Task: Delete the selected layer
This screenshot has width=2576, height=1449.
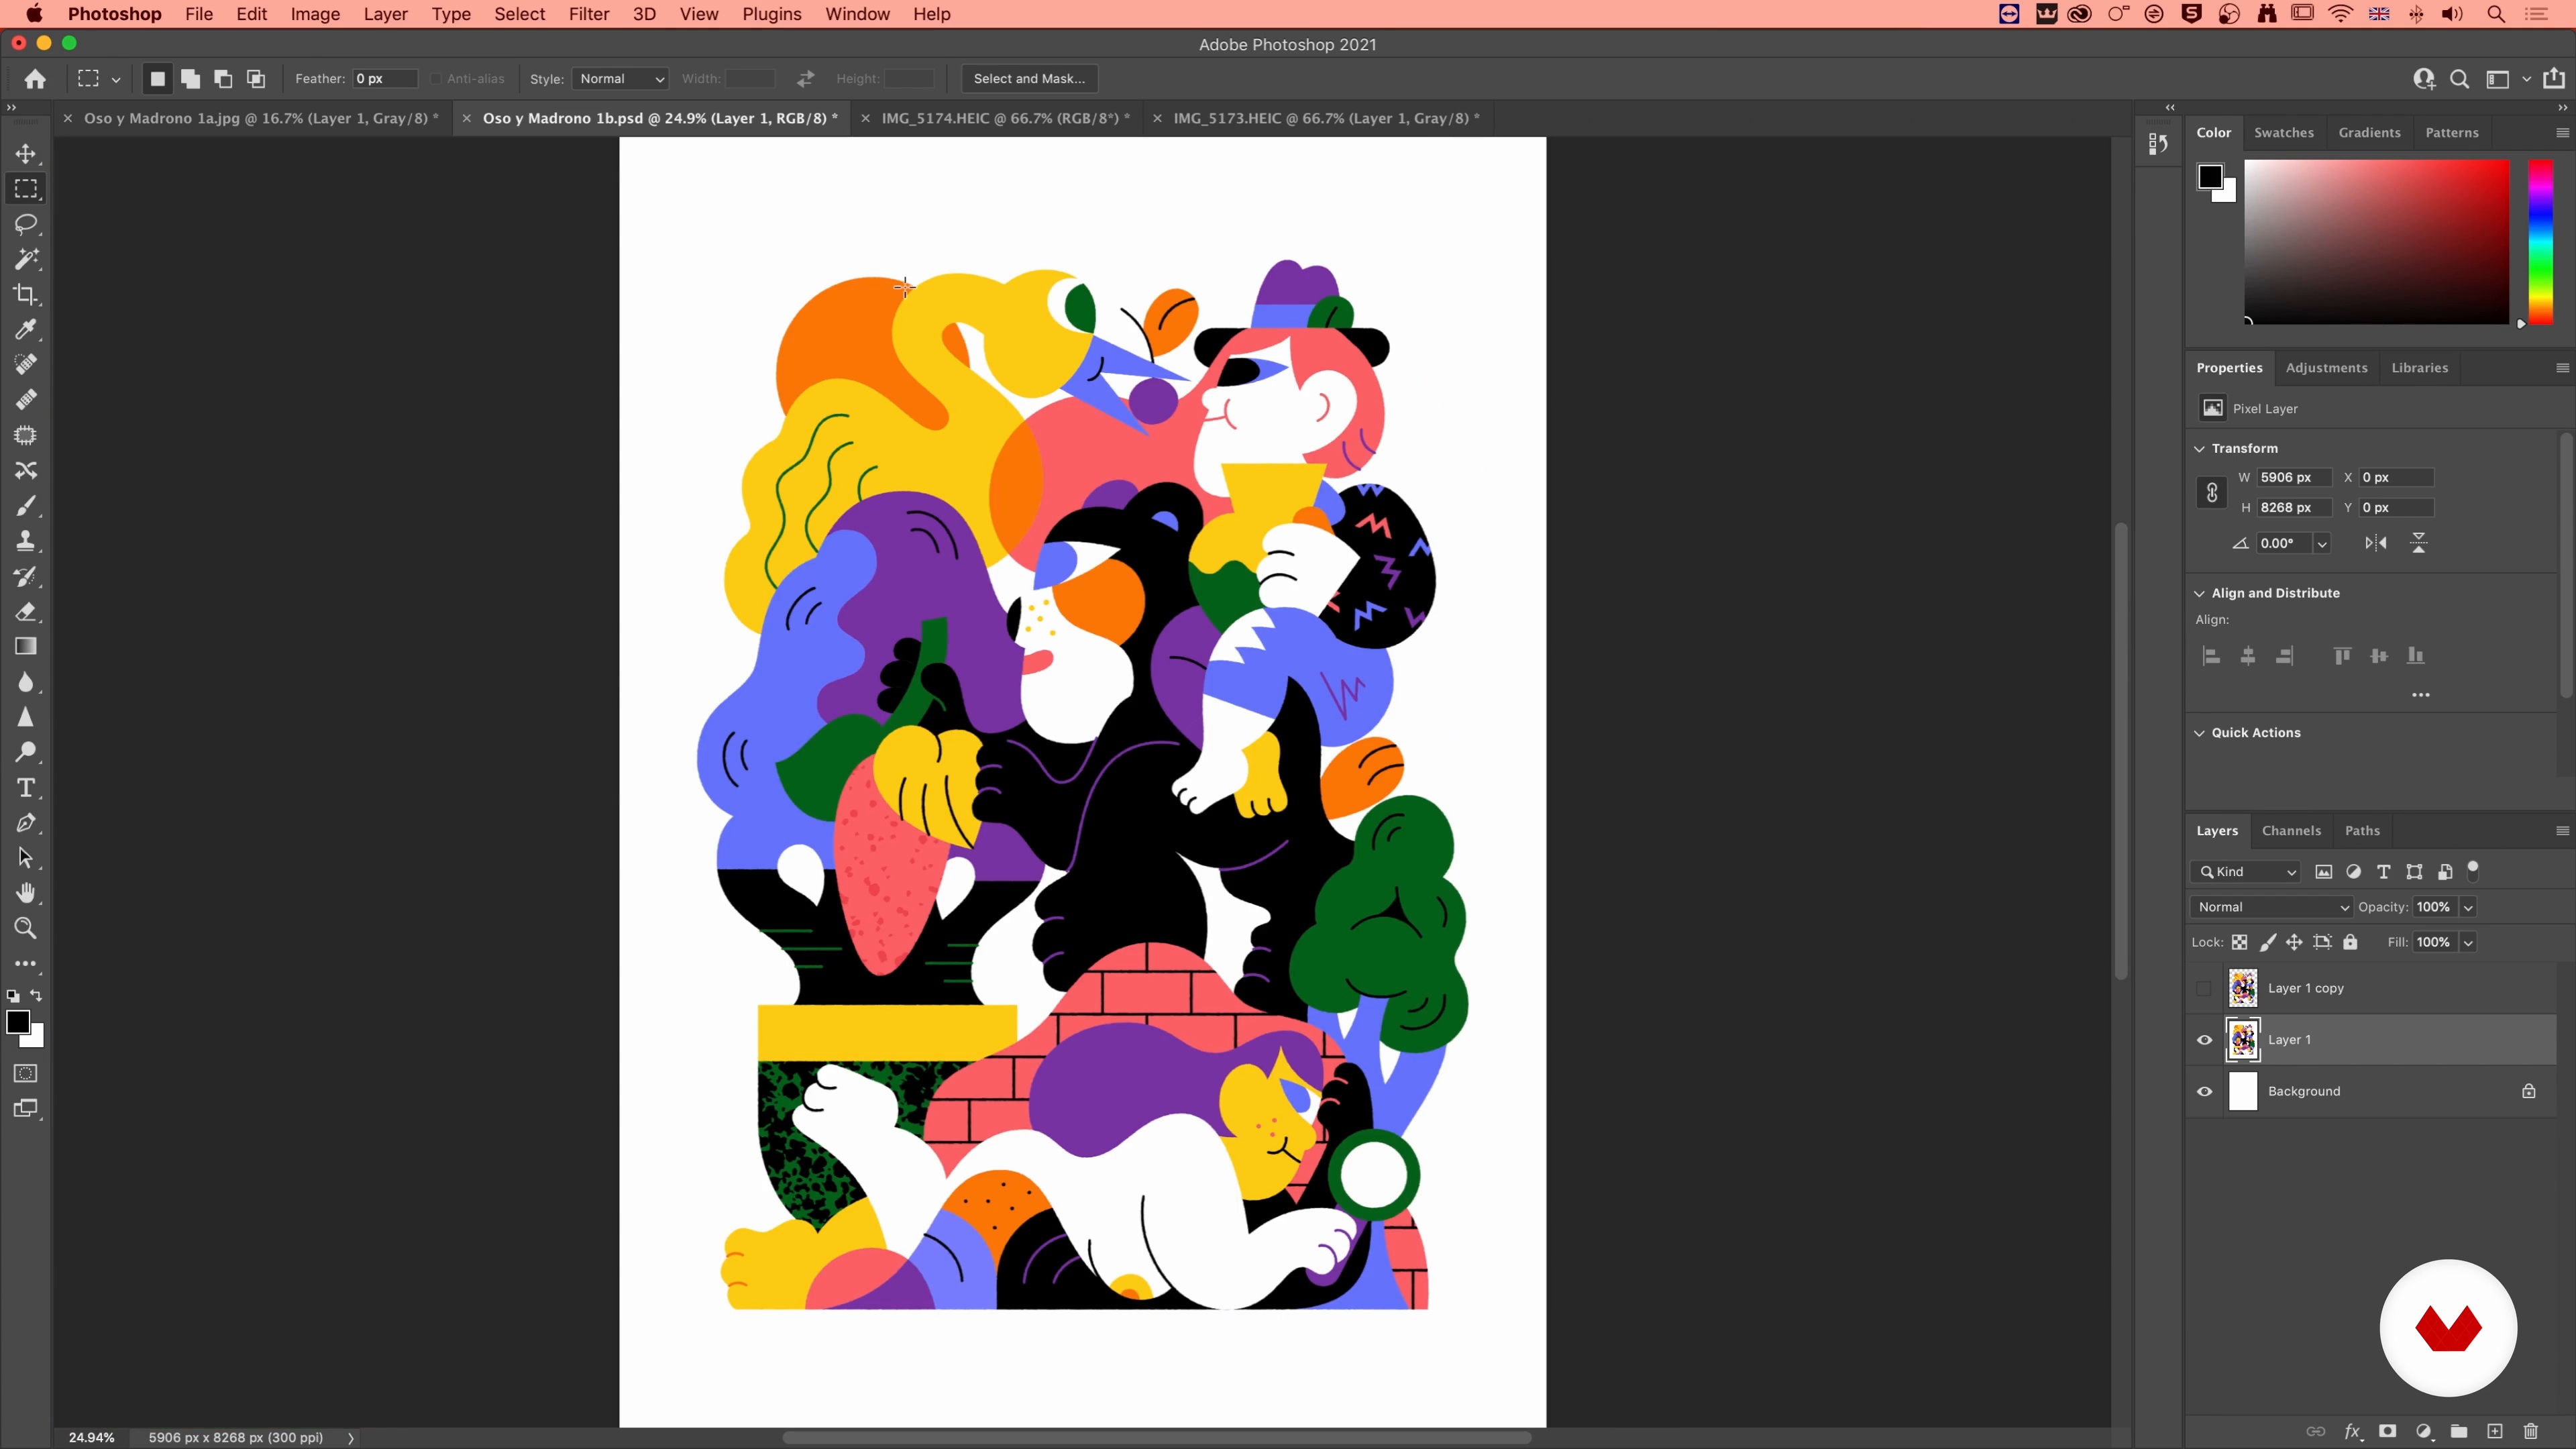Action: (x=2531, y=1431)
